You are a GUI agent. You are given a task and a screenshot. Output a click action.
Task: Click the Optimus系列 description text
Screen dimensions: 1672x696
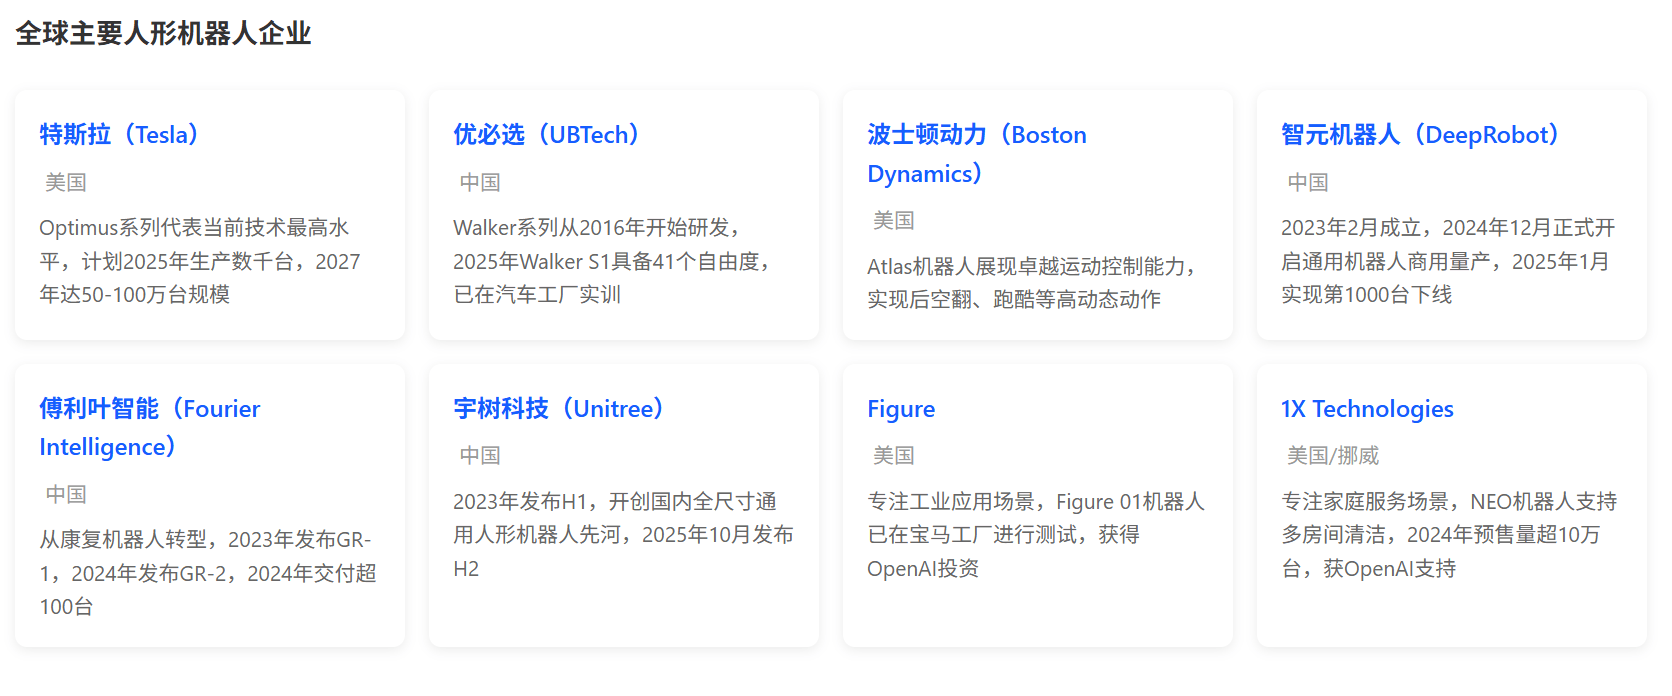pos(200,261)
